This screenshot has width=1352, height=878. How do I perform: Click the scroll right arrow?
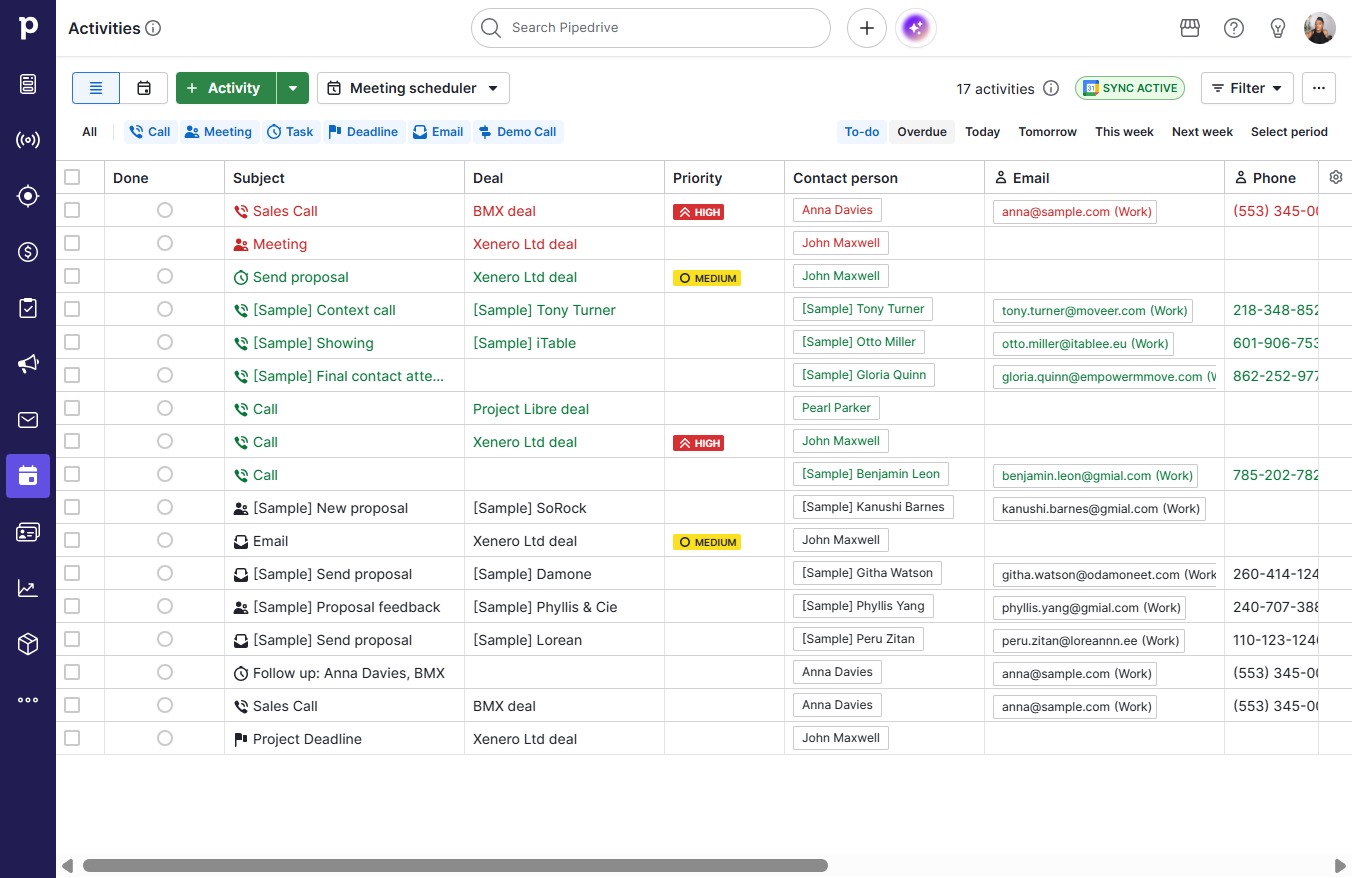1340,865
